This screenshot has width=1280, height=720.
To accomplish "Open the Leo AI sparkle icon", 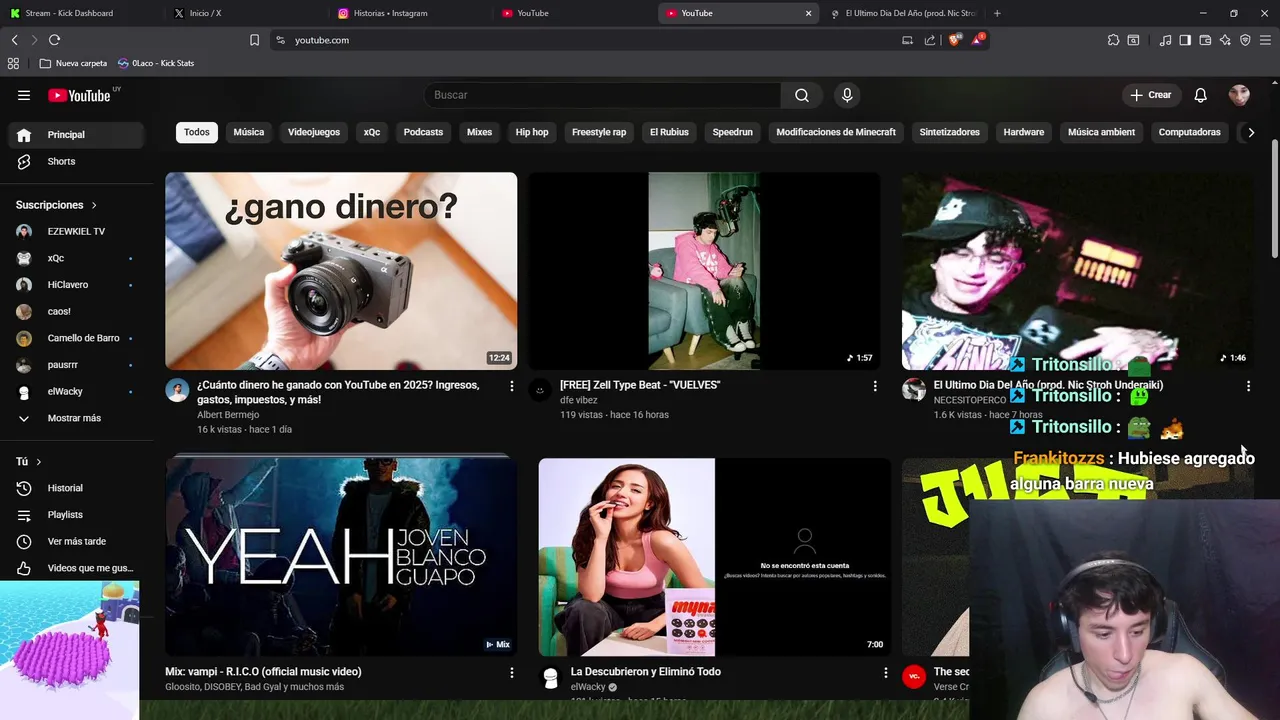I will click(x=1225, y=40).
